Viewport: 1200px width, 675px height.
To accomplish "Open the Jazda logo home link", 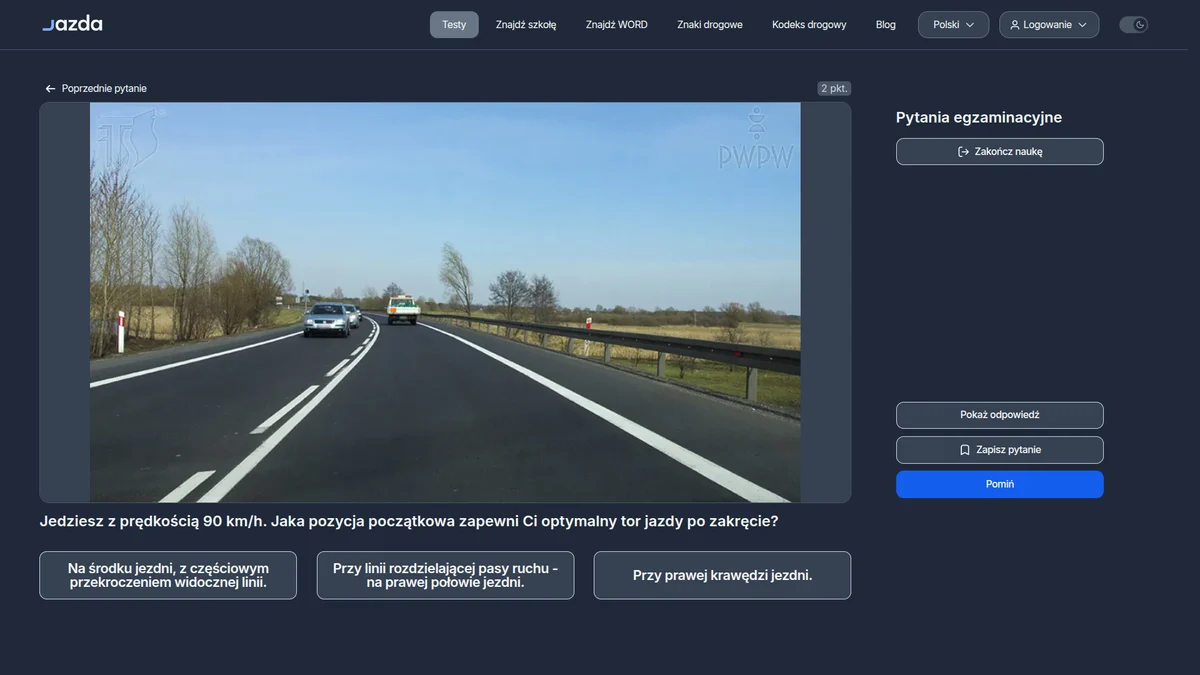I will (72, 24).
